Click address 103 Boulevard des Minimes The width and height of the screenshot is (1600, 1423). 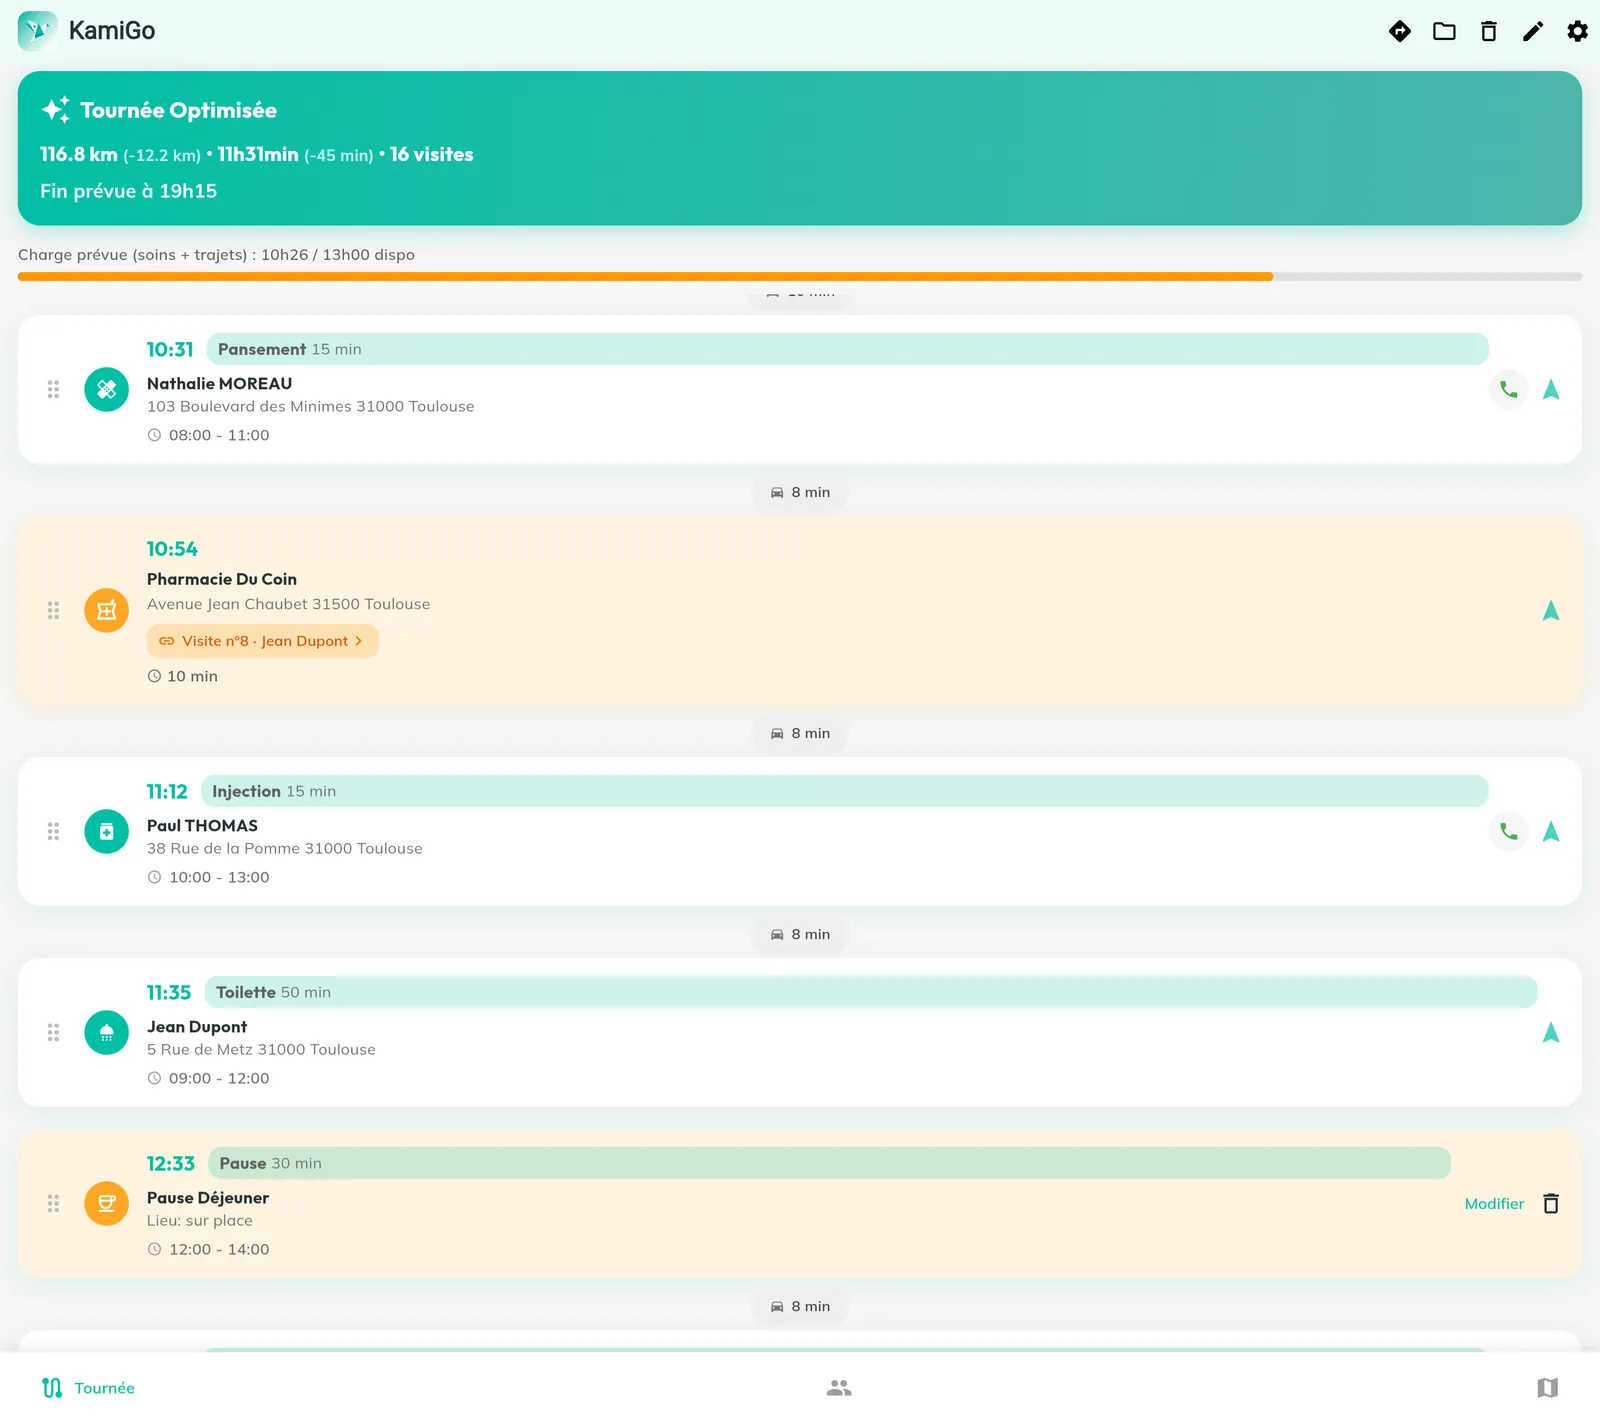(x=311, y=407)
